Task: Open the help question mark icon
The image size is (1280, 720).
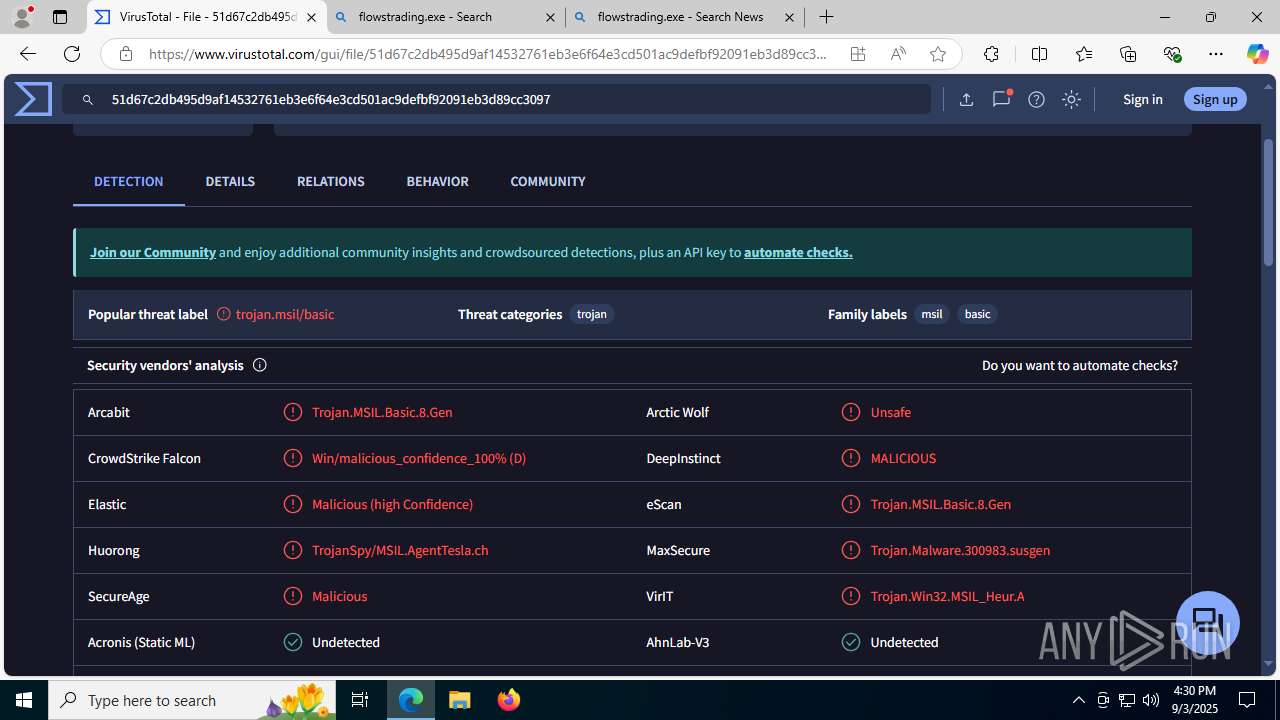Action: click(x=1036, y=99)
